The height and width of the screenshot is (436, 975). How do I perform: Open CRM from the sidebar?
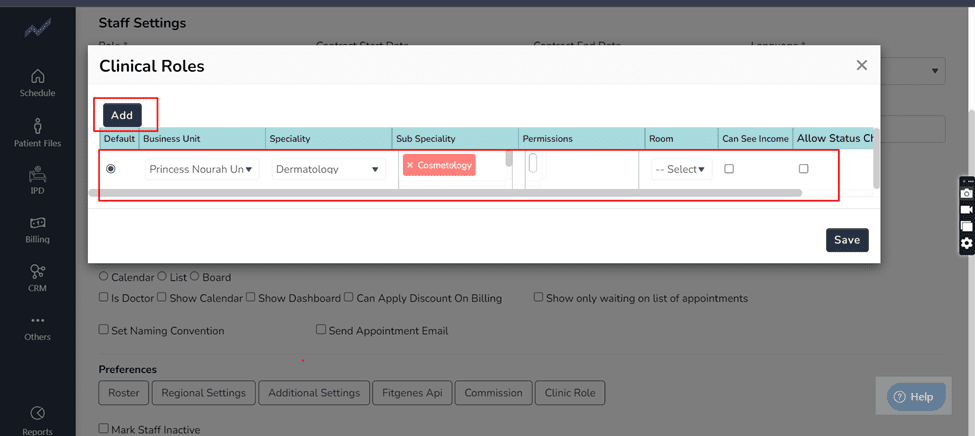tap(37, 277)
